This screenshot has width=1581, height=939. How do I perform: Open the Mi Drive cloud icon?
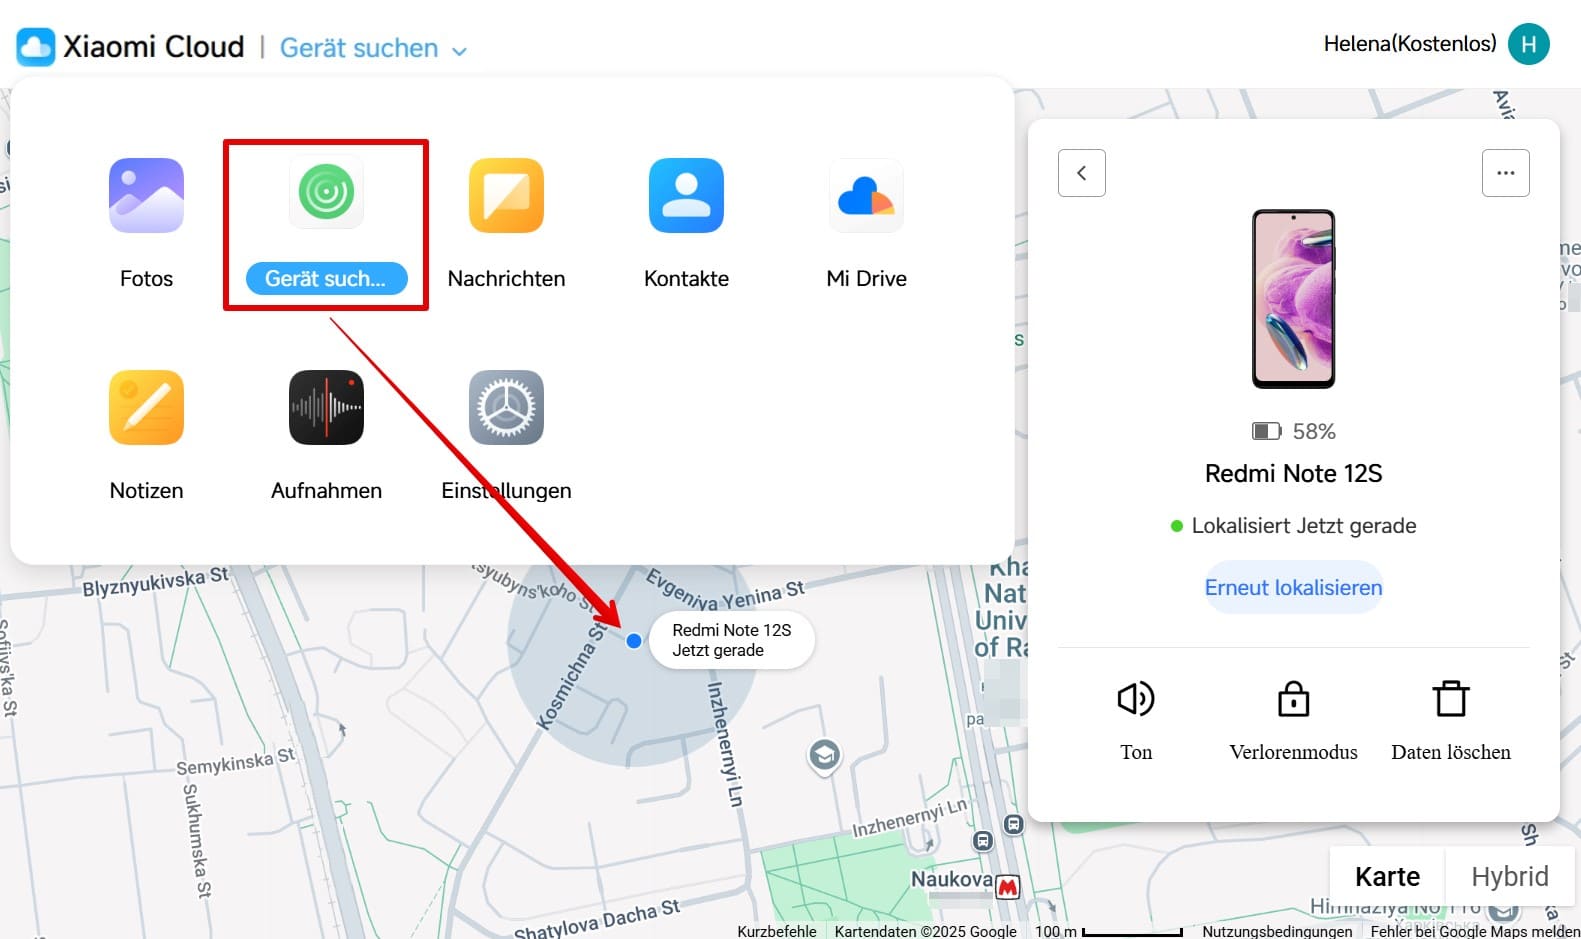point(866,195)
